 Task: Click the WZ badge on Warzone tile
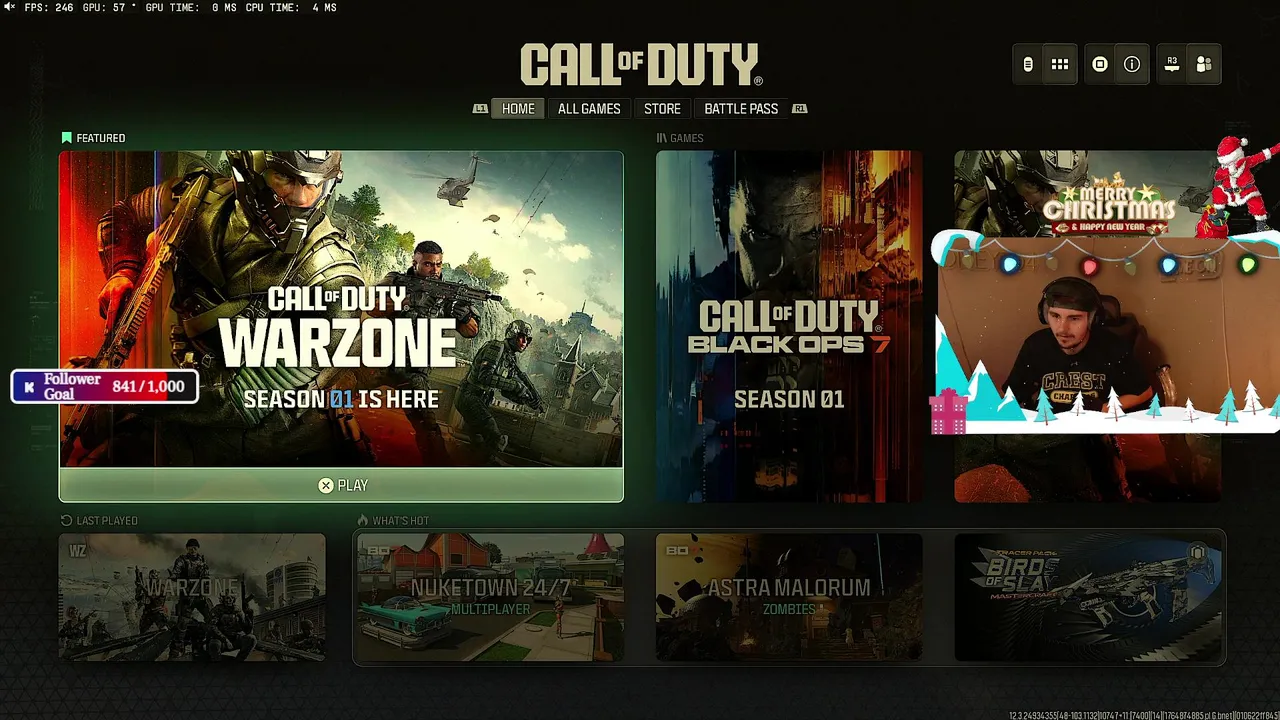tap(77, 550)
